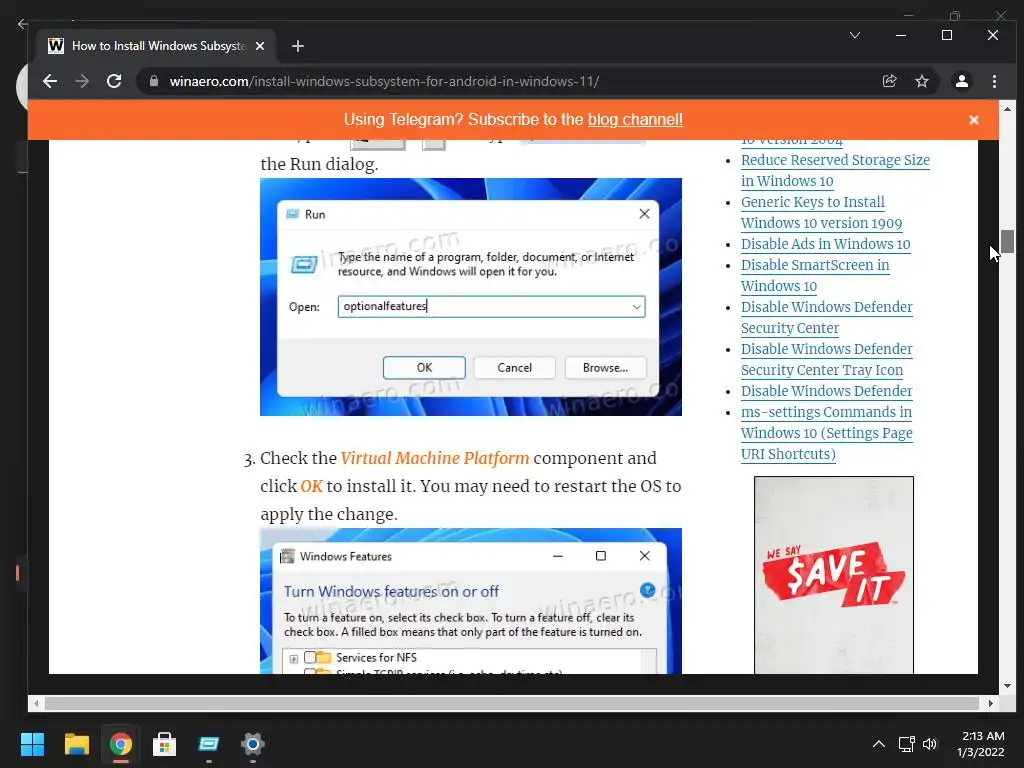This screenshot has height=768, width=1024.
Task: Open a new tab with the plus button
Action: pyautogui.click(x=298, y=46)
